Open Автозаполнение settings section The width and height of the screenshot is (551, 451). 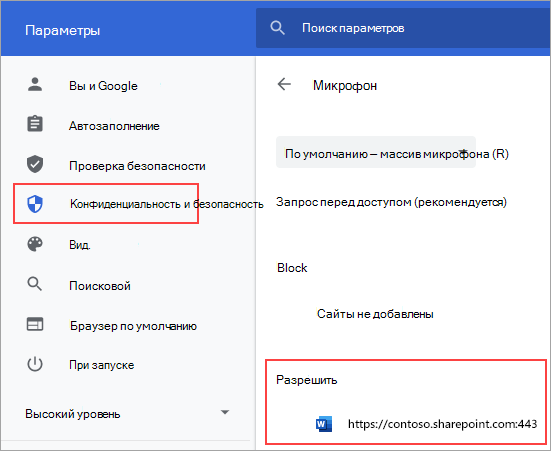click(114, 126)
